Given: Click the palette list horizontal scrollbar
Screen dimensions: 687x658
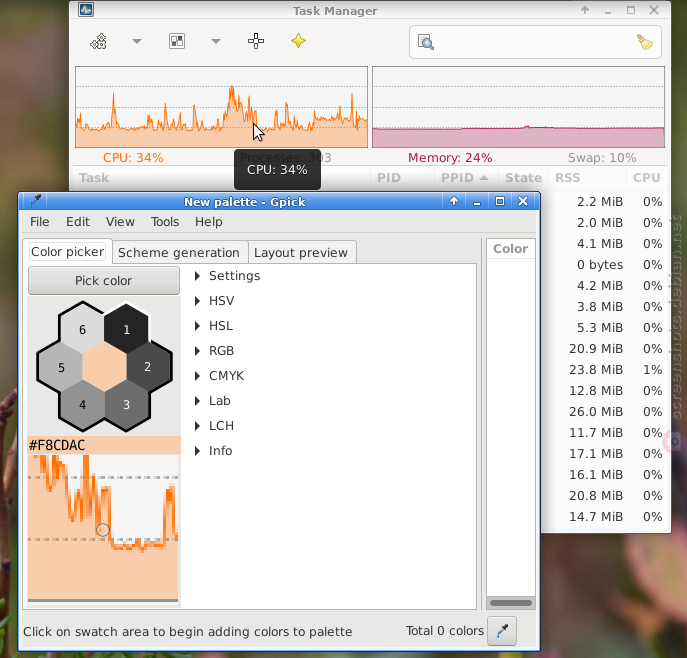Looking at the screenshot, I should [x=510, y=603].
